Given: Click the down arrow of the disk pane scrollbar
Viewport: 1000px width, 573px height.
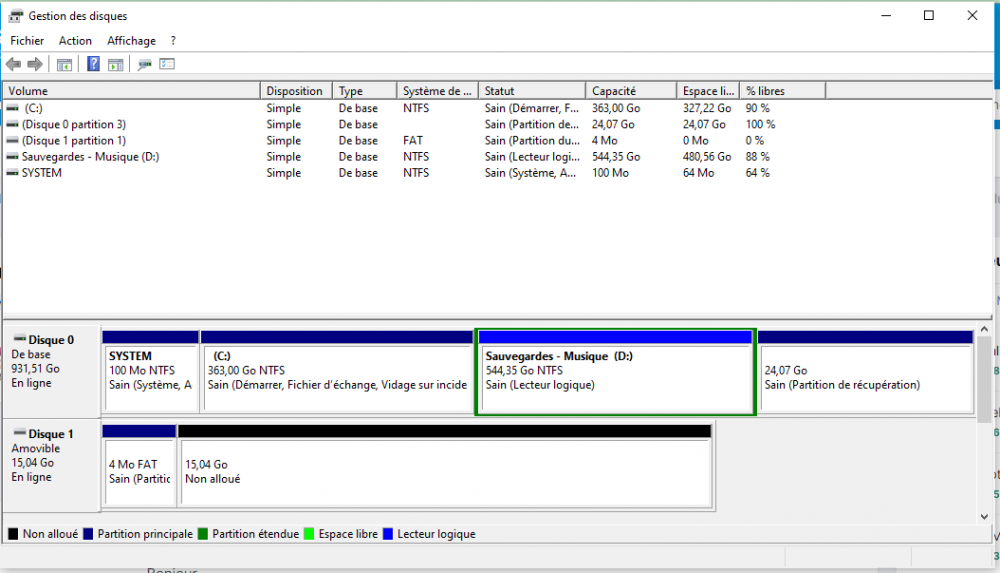Looking at the screenshot, I should [x=982, y=516].
